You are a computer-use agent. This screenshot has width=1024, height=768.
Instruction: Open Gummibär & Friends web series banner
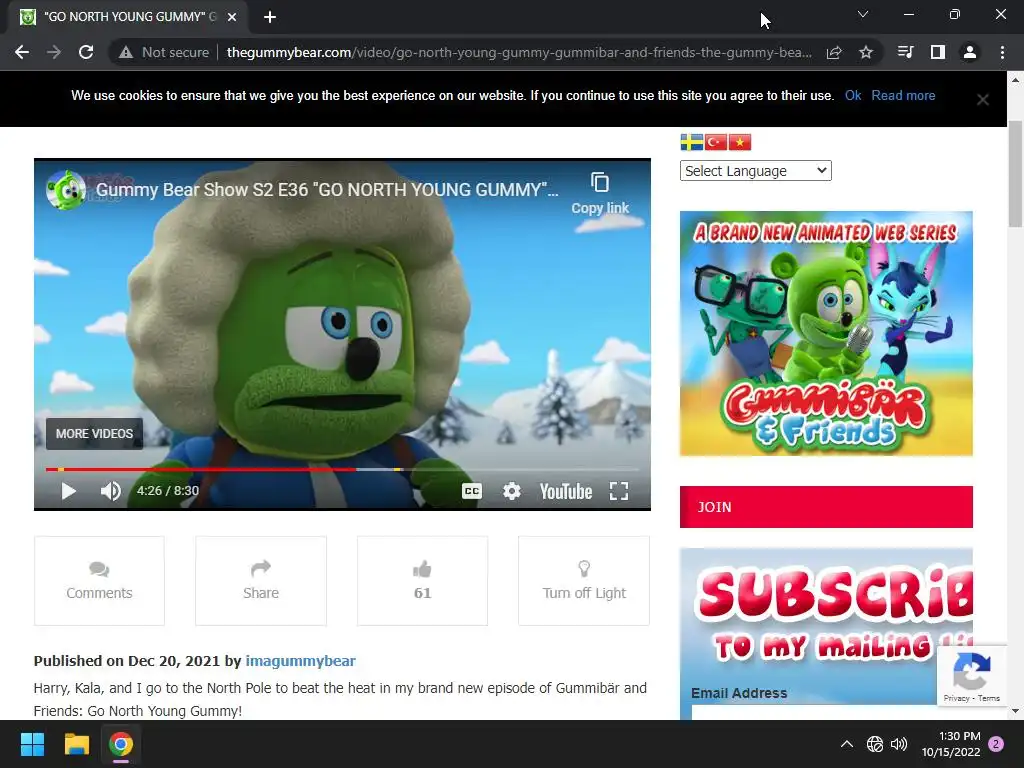click(826, 333)
